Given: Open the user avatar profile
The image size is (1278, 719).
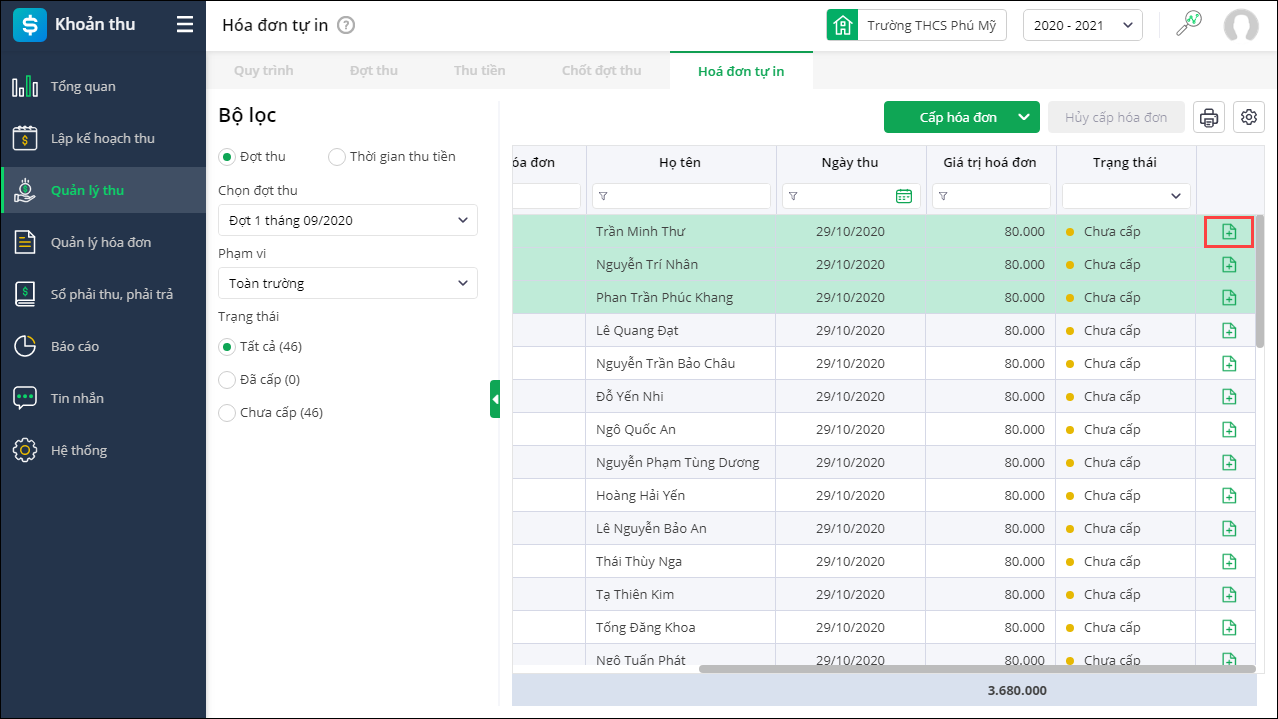Looking at the screenshot, I should [1240, 26].
